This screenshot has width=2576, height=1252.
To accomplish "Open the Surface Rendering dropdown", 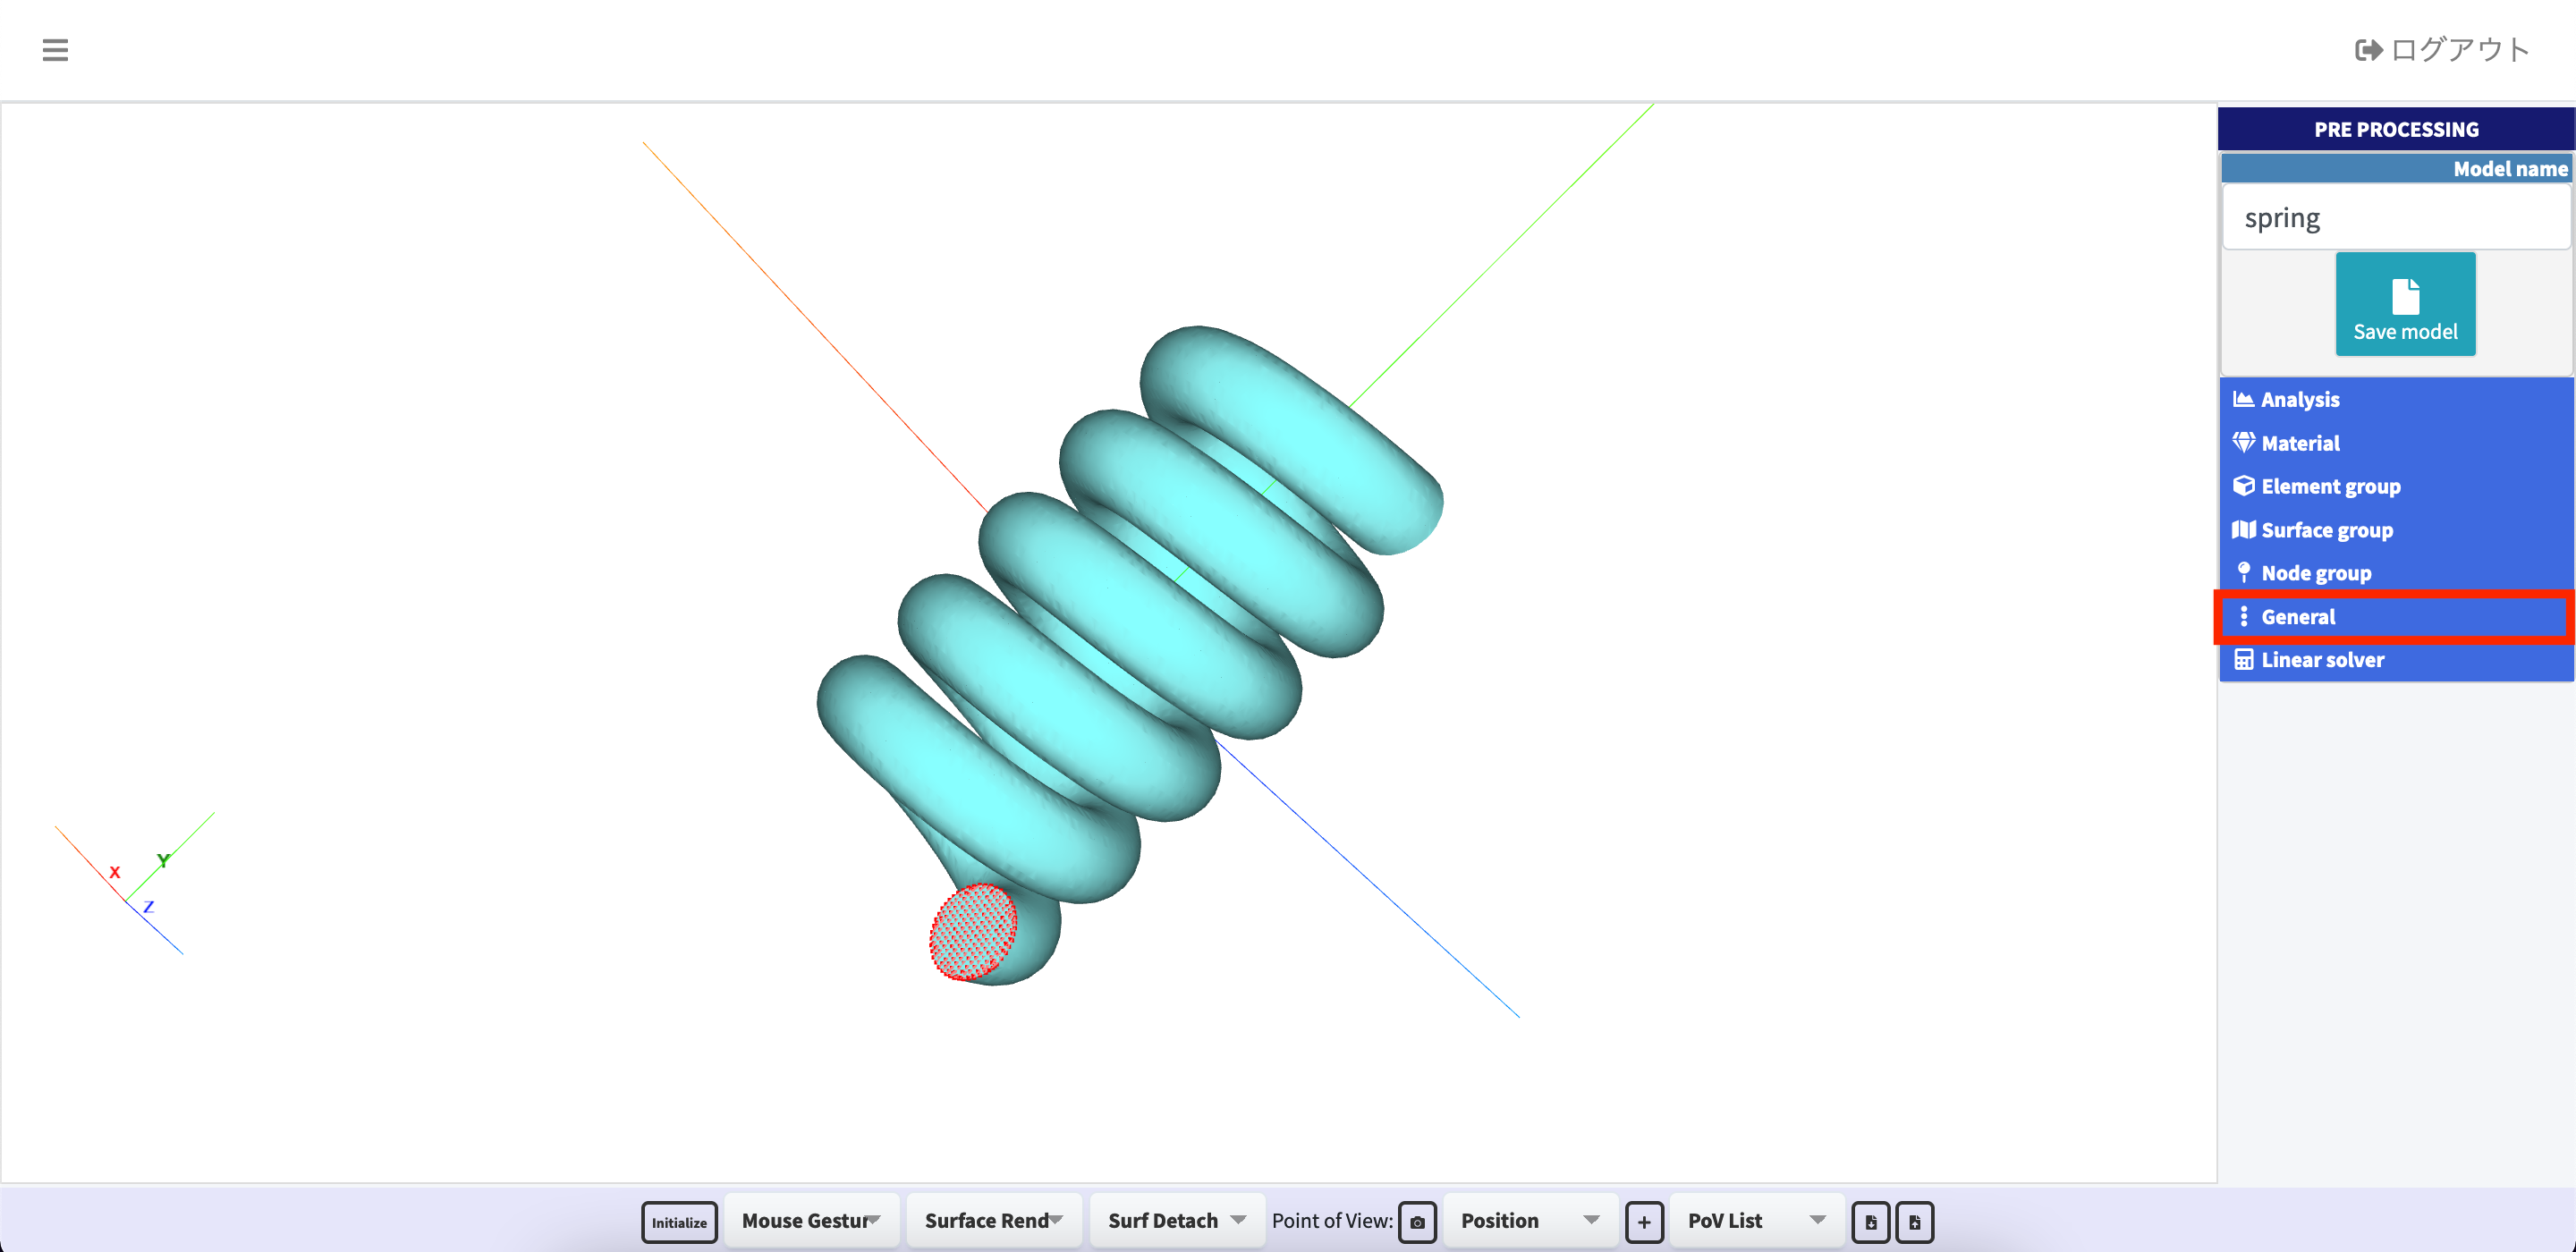I will pyautogui.click(x=993, y=1220).
